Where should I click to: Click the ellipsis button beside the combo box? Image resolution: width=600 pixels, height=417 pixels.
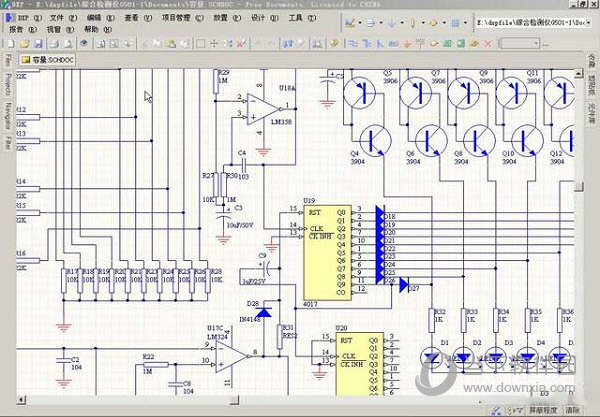[545, 44]
